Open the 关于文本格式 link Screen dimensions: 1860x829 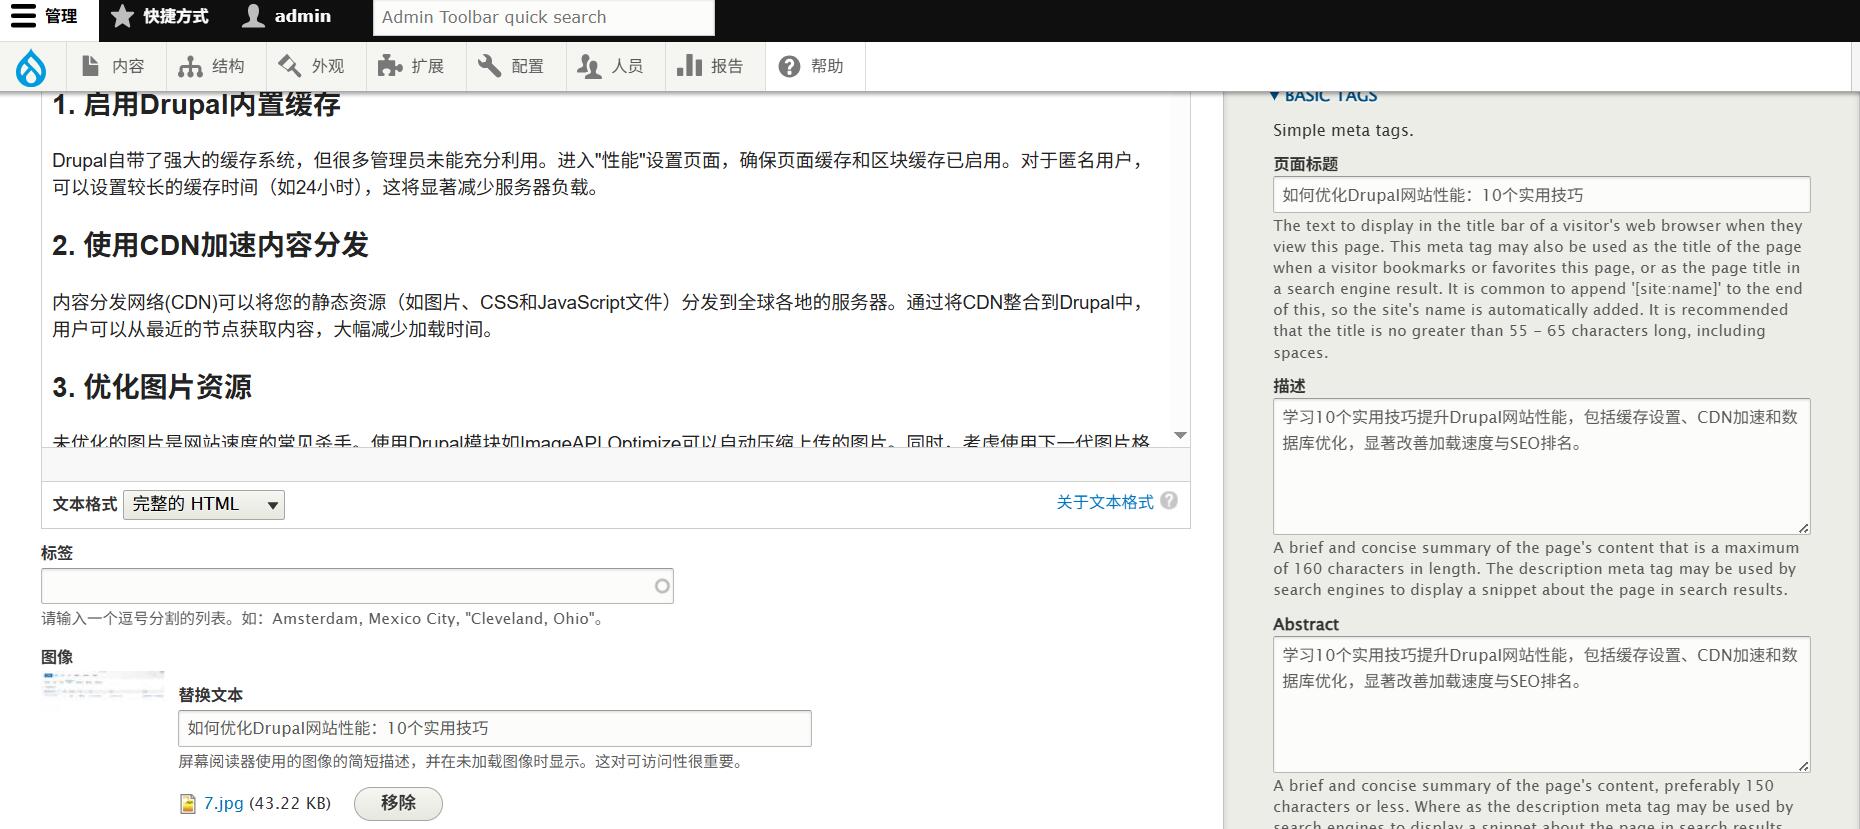coord(1105,502)
